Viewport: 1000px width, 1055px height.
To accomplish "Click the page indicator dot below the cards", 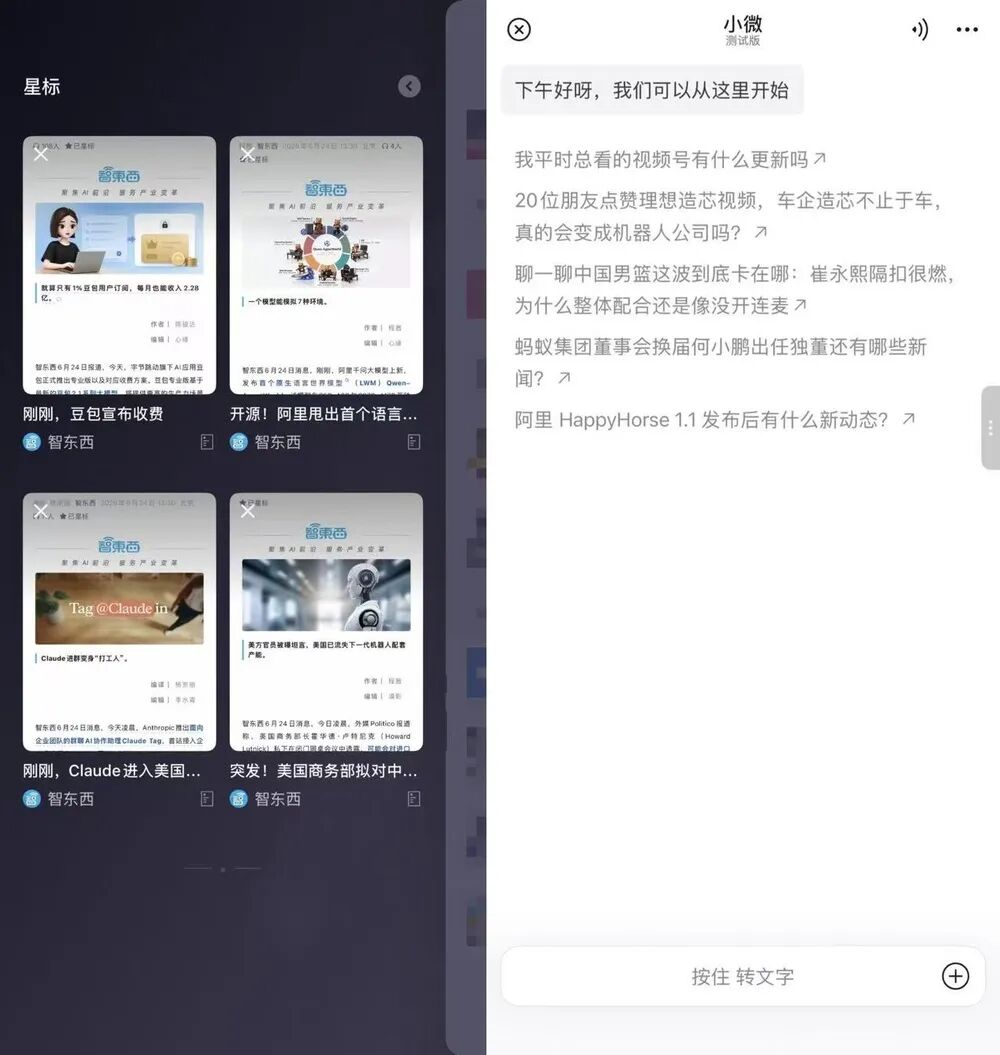I will 223,869.
